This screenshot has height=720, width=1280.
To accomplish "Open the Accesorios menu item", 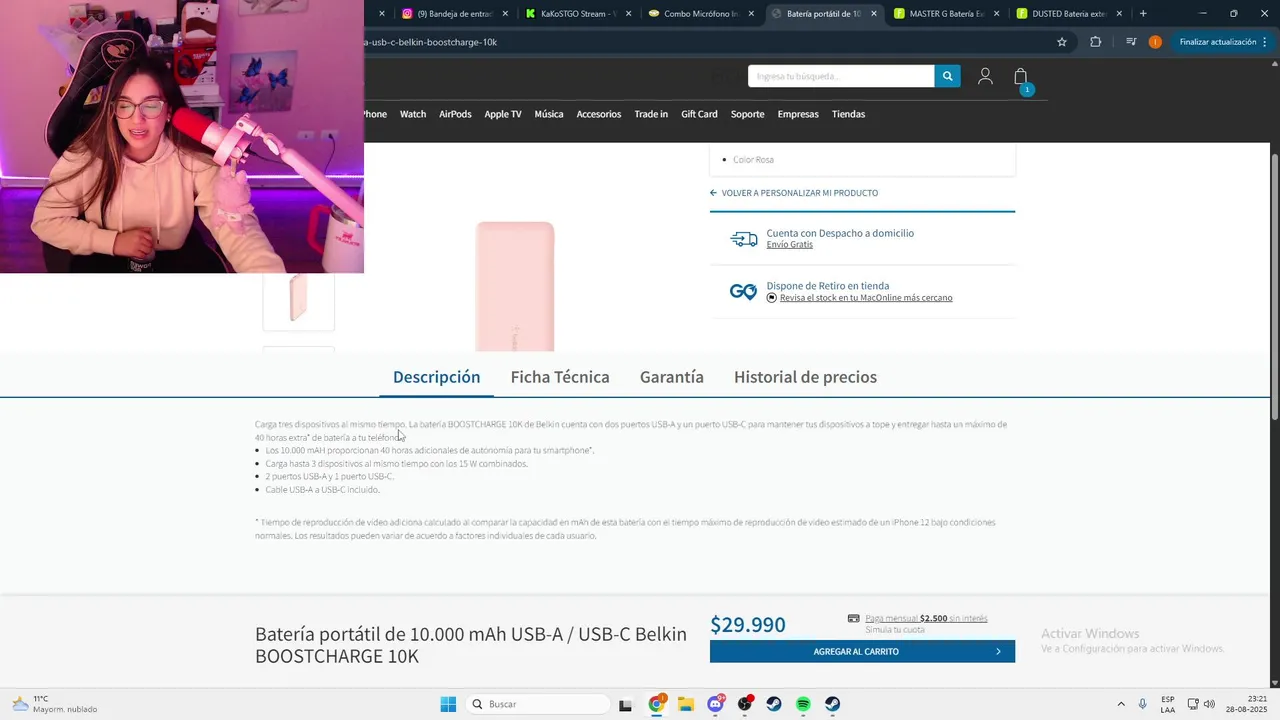I will pyautogui.click(x=599, y=114).
